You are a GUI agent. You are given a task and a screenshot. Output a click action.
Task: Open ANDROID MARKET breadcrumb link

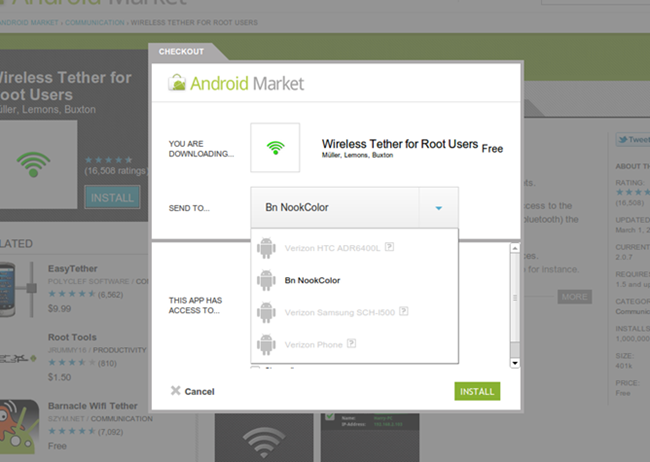[28, 22]
